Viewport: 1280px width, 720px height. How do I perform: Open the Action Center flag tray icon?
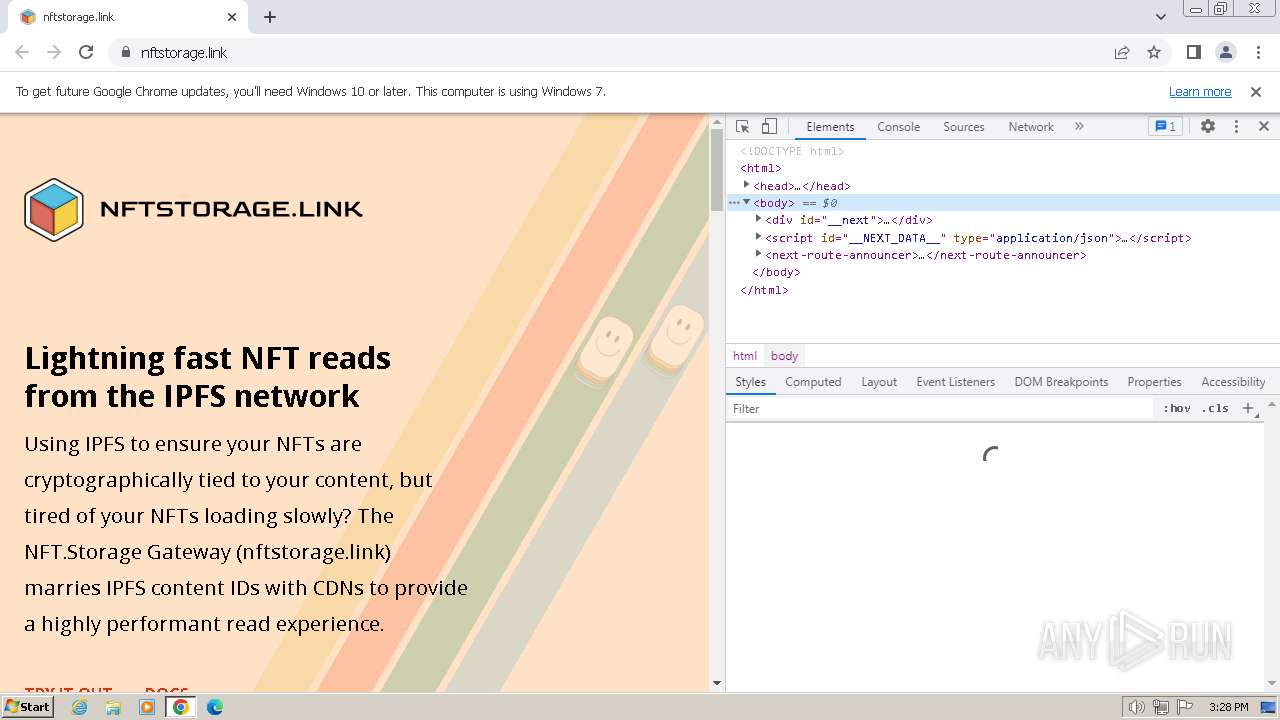click(x=1185, y=707)
